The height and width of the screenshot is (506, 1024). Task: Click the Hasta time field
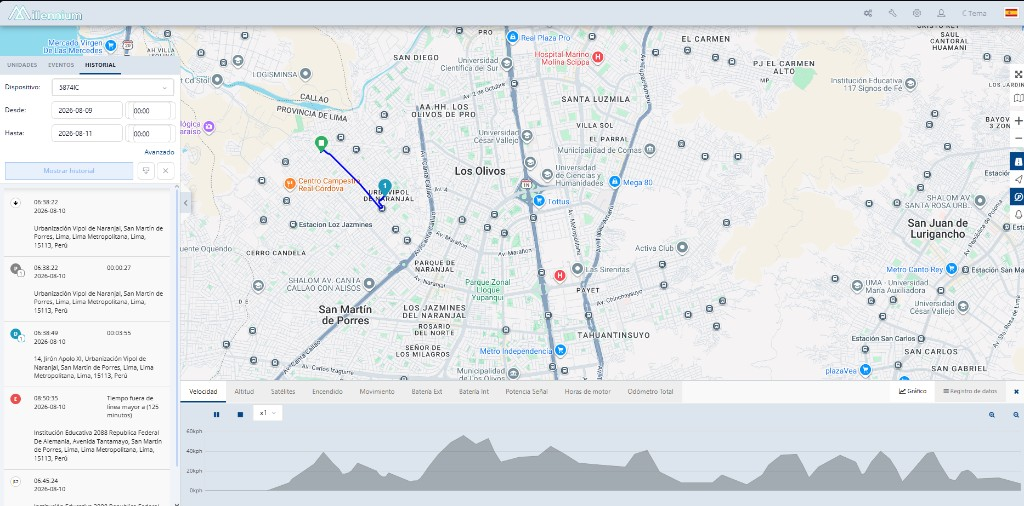pyautogui.click(x=150, y=133)
